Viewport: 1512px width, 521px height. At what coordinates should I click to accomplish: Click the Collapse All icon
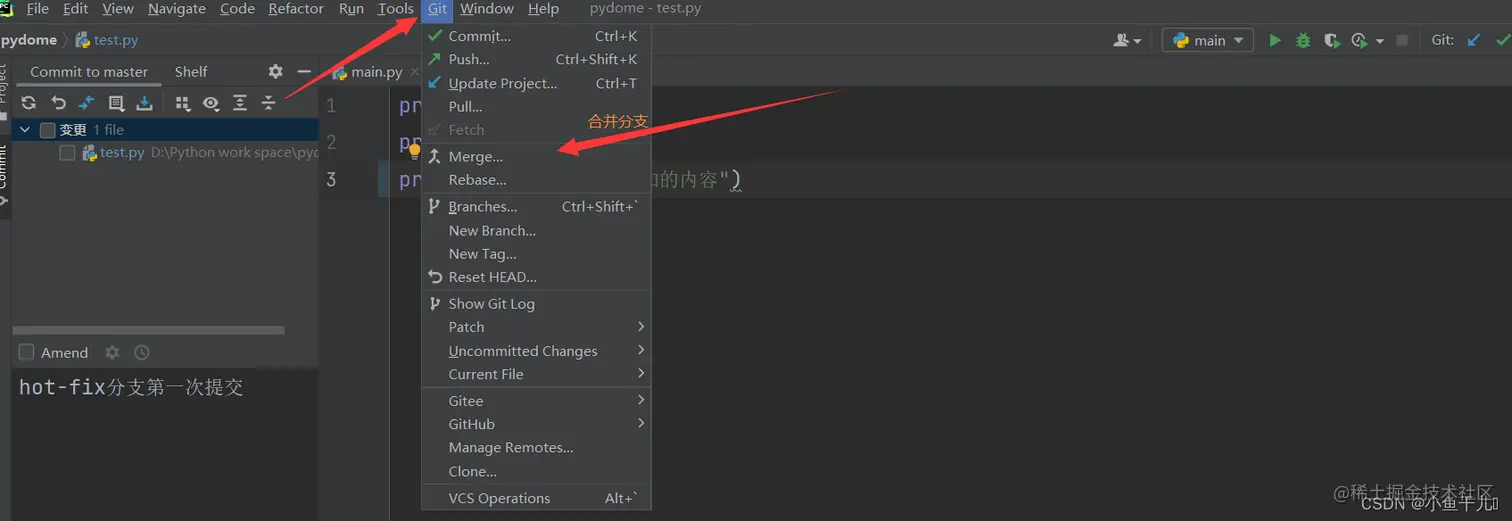269,103
